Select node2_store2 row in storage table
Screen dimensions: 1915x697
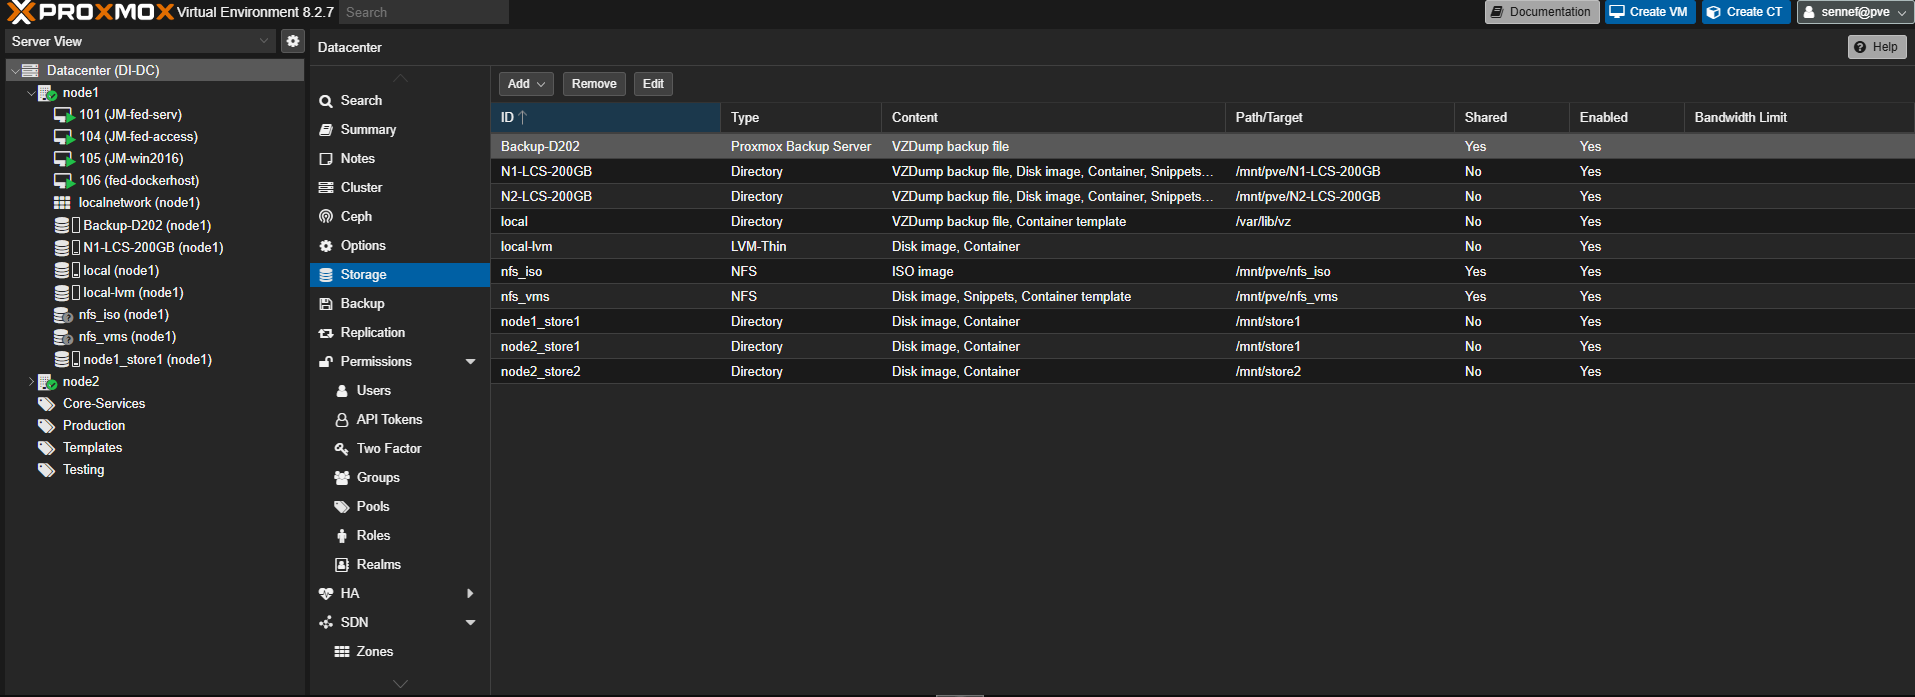click(1202, 372)
